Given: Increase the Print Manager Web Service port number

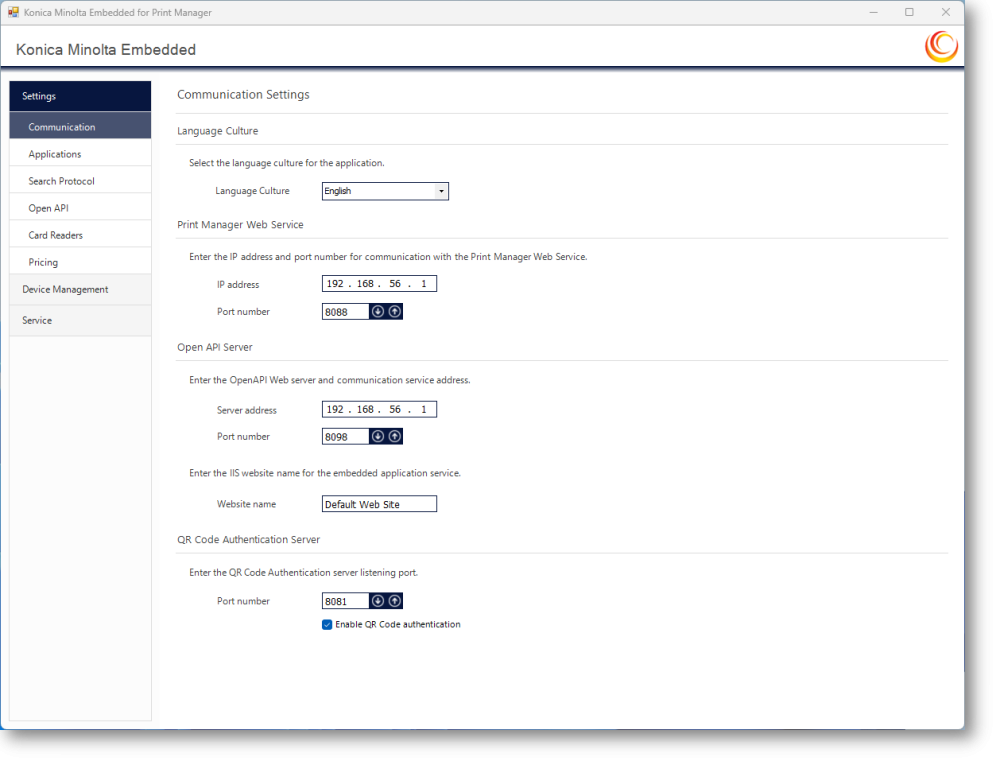Looking at the screenshot, I should coord(395,312).
